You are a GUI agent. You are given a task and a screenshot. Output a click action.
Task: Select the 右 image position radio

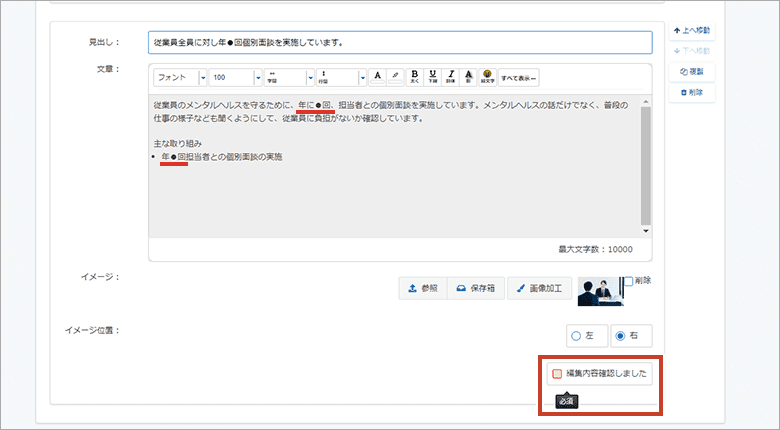tap(619, 336)
